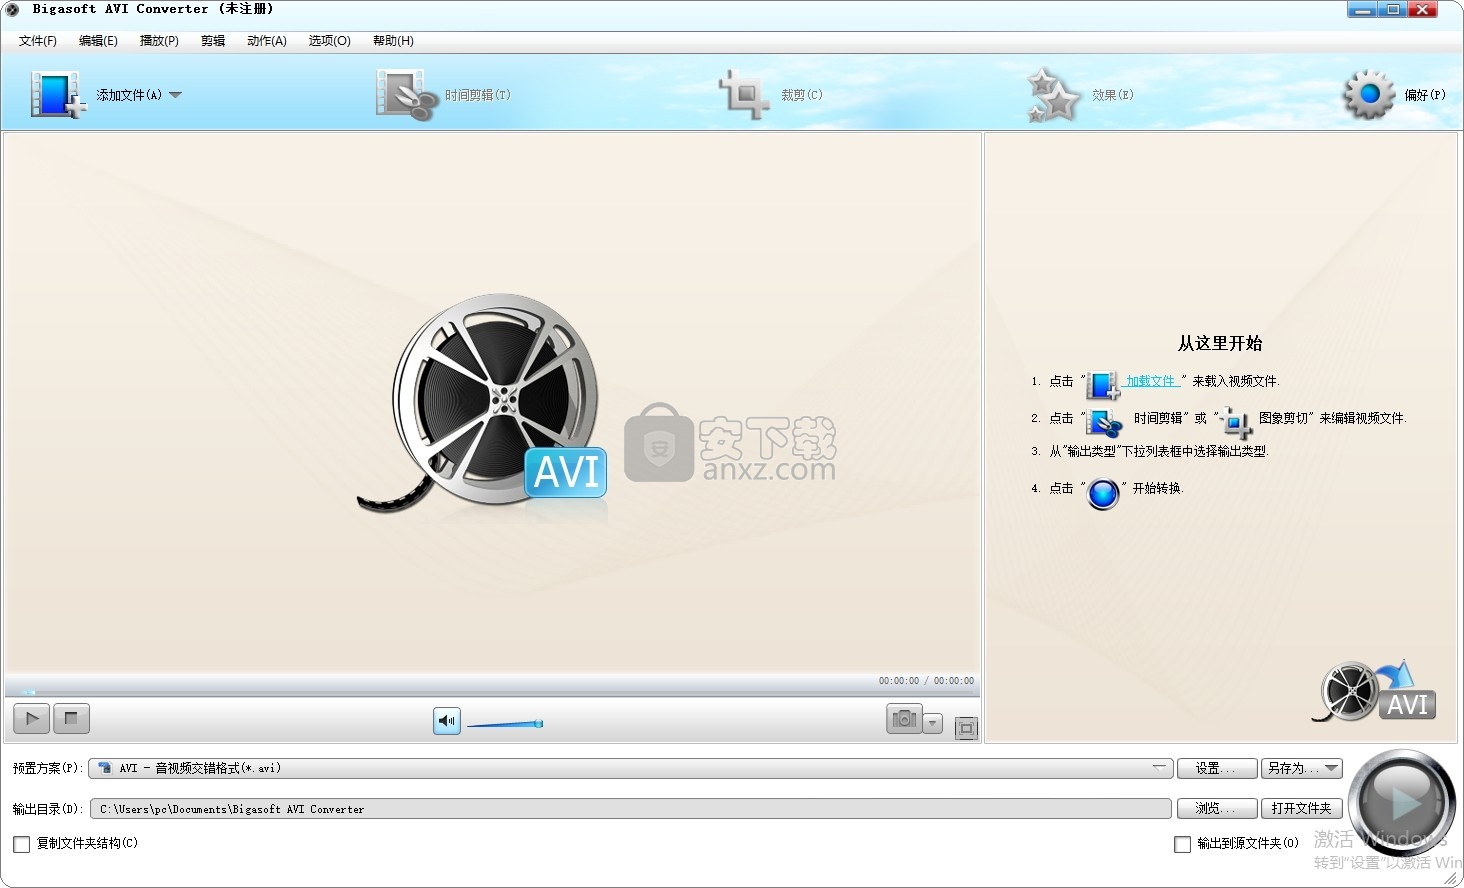Open Preferences (偏好) gear icon
The image size is (1464, 888).
1368,95
